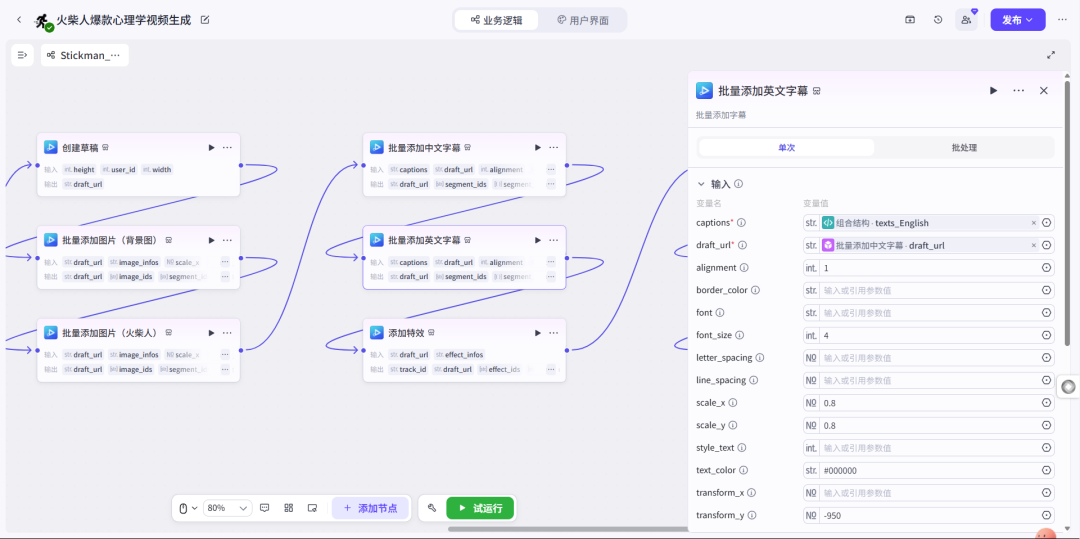Open the mouse interaction mode dropdown

click(x=187, y=508)
